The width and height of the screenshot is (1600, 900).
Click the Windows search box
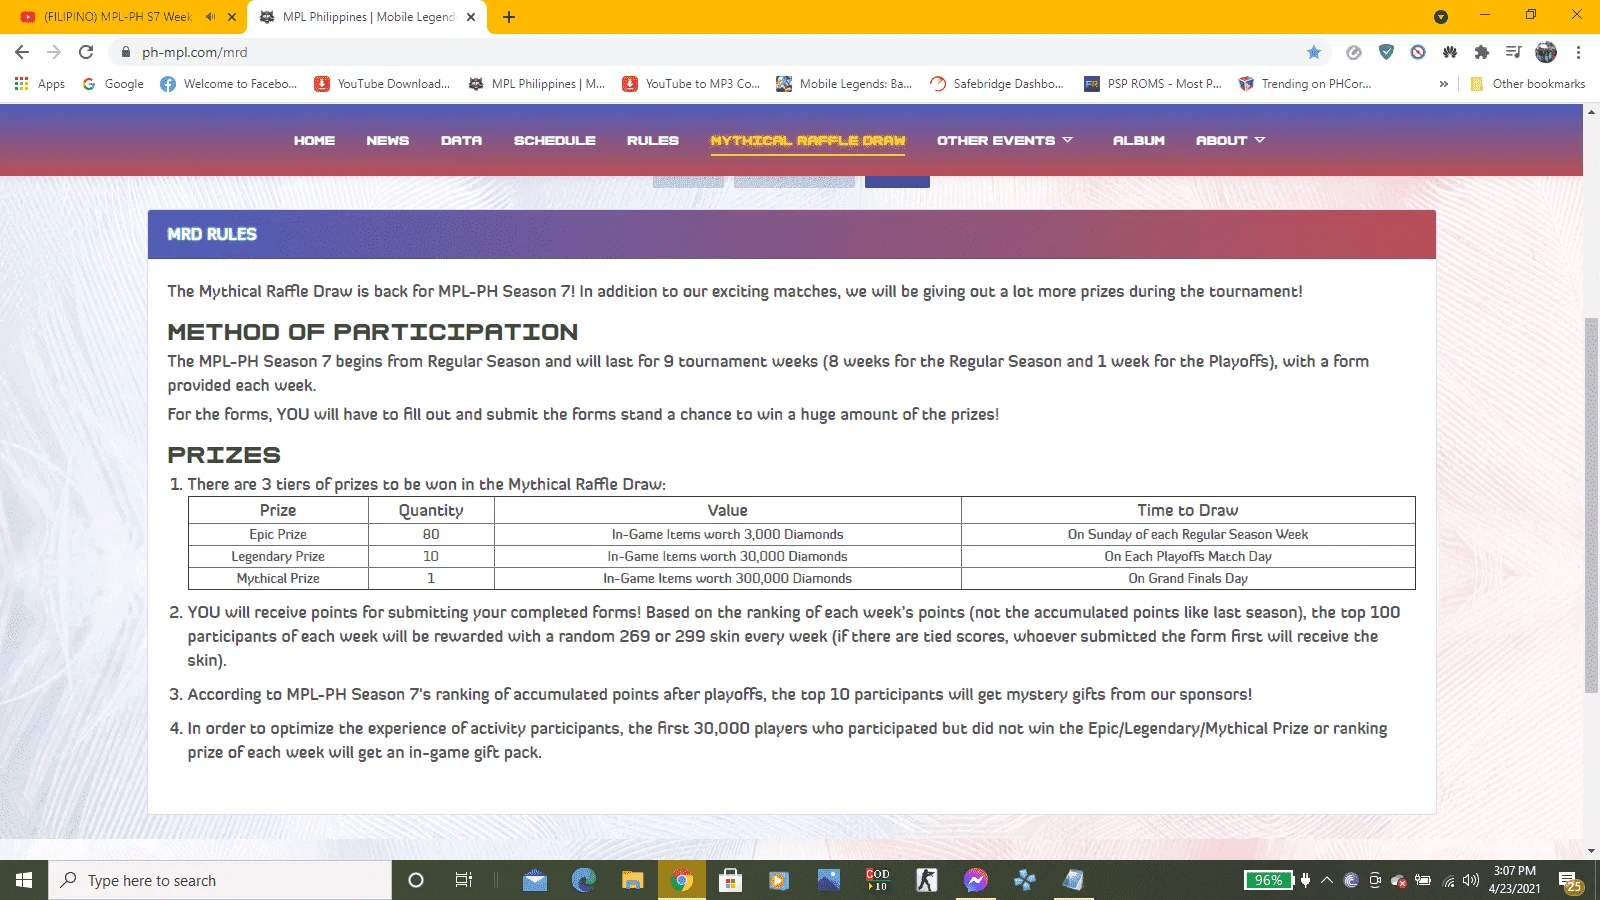220,880
